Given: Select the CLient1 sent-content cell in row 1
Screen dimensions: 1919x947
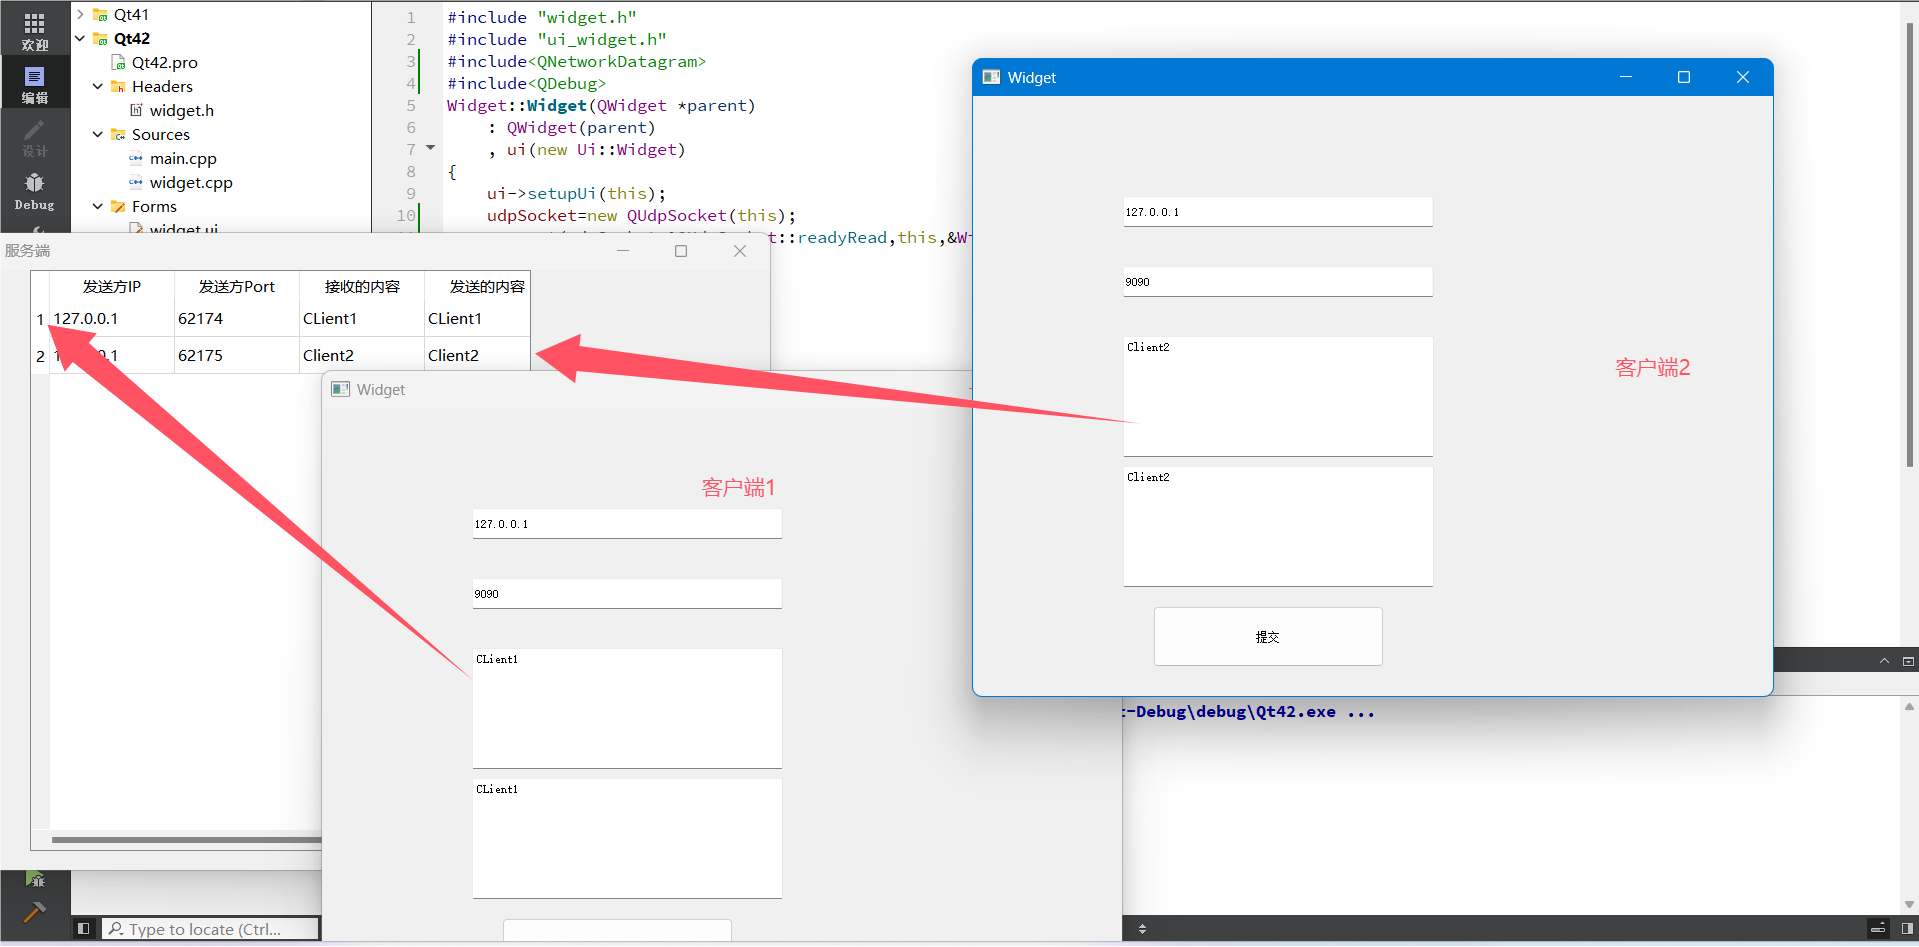Looking at the screenshot, I should pos(478,318).
